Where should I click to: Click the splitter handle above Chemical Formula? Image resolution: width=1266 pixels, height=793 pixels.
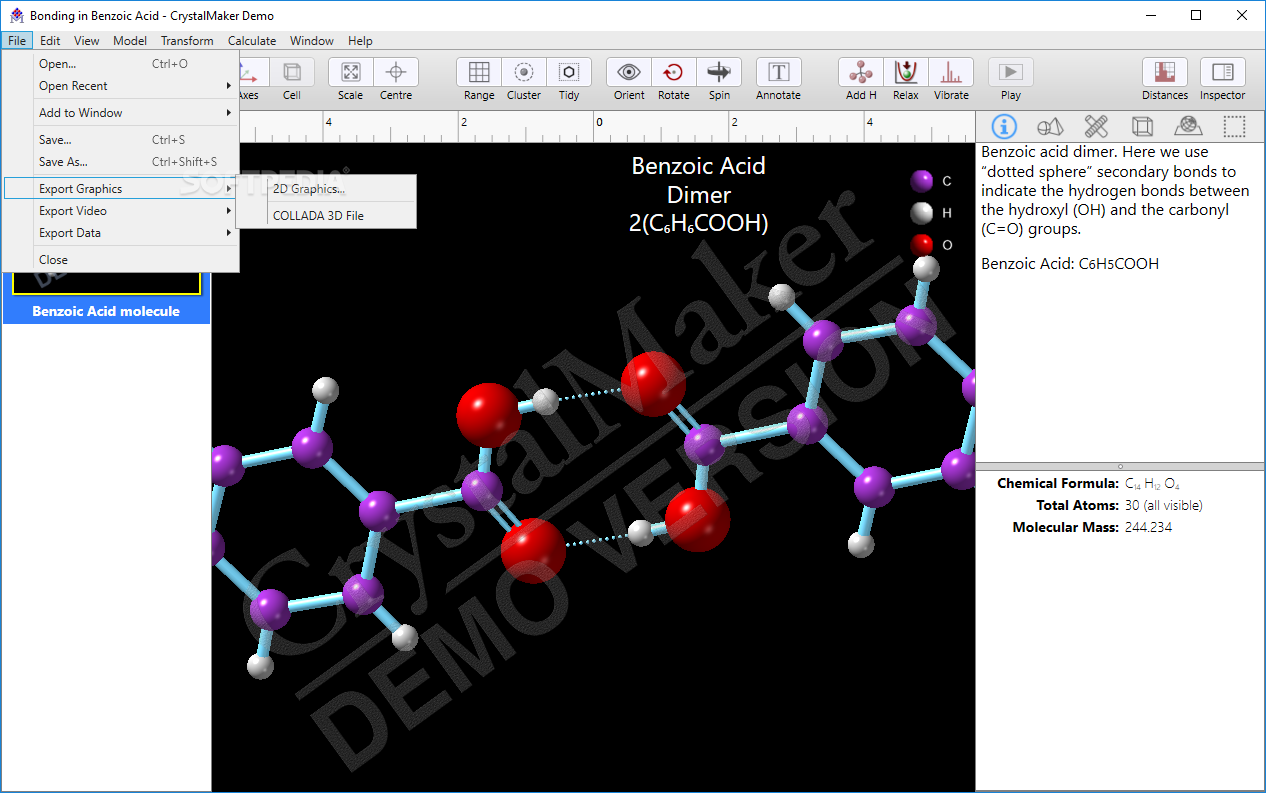(1120, 466)
